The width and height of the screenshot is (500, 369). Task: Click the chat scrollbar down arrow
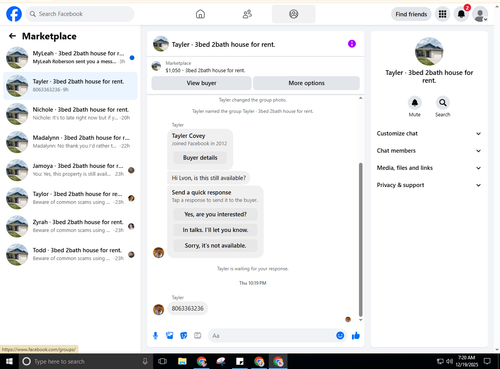coord(360,320)
